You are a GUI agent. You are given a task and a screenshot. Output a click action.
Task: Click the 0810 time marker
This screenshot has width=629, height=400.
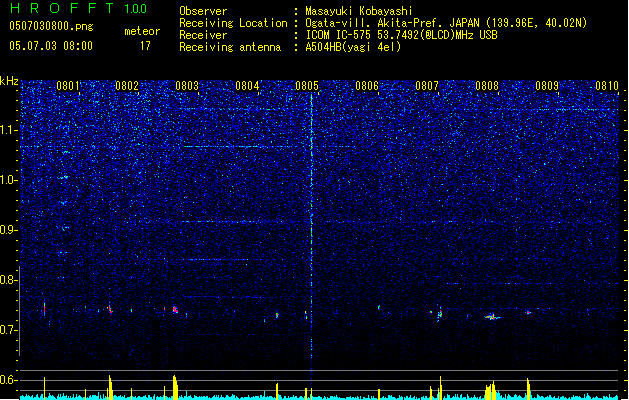point(607,86)
